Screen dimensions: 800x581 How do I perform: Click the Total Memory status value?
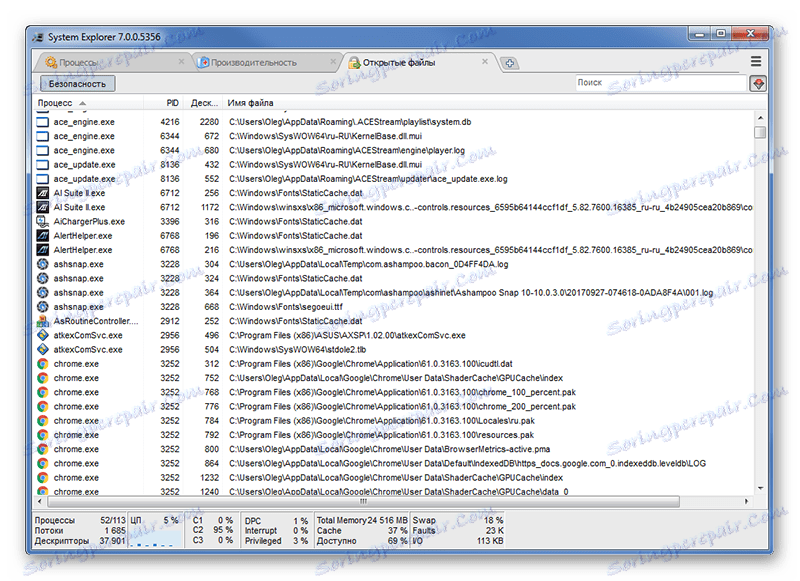pyautogui.click(x=386, y=521)
